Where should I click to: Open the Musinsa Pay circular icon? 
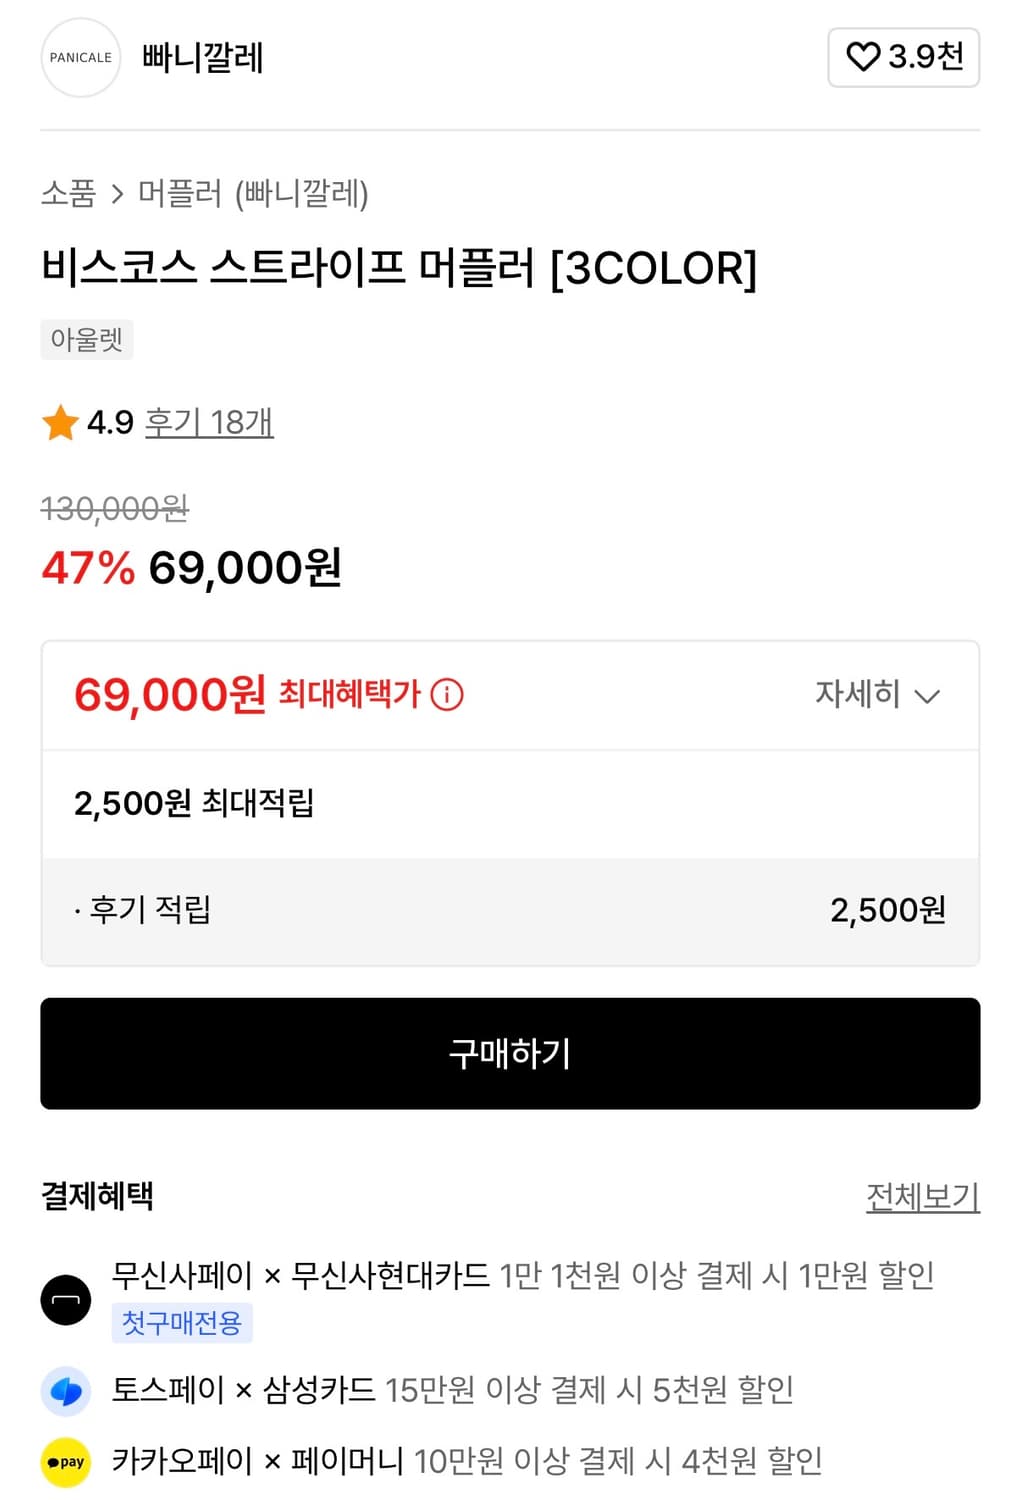pyautogui.click(x=66, y=1300)
